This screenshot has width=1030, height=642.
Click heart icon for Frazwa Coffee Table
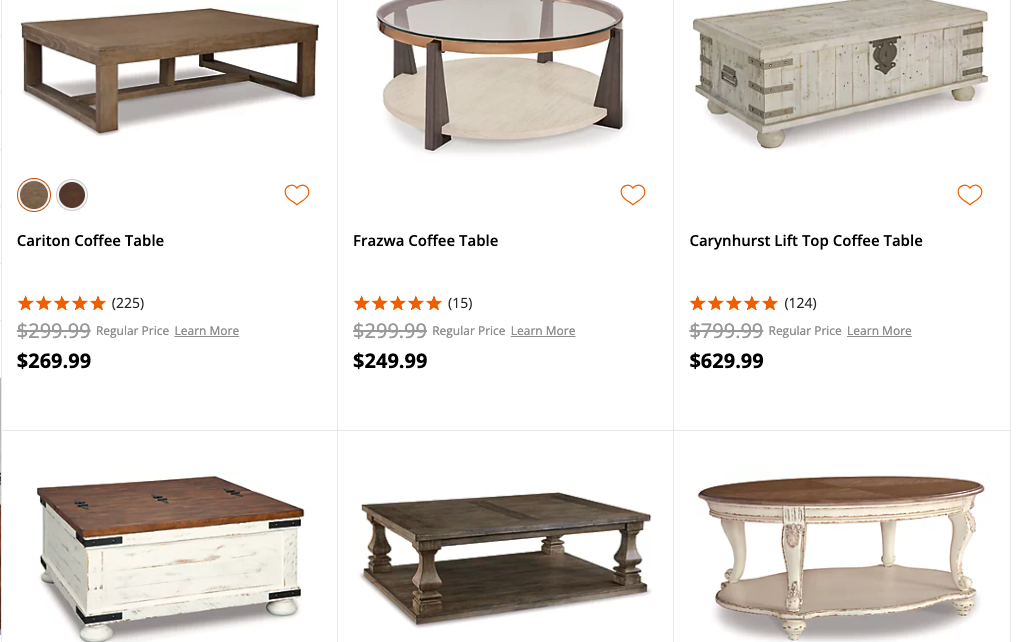click(x=633, y=195)
